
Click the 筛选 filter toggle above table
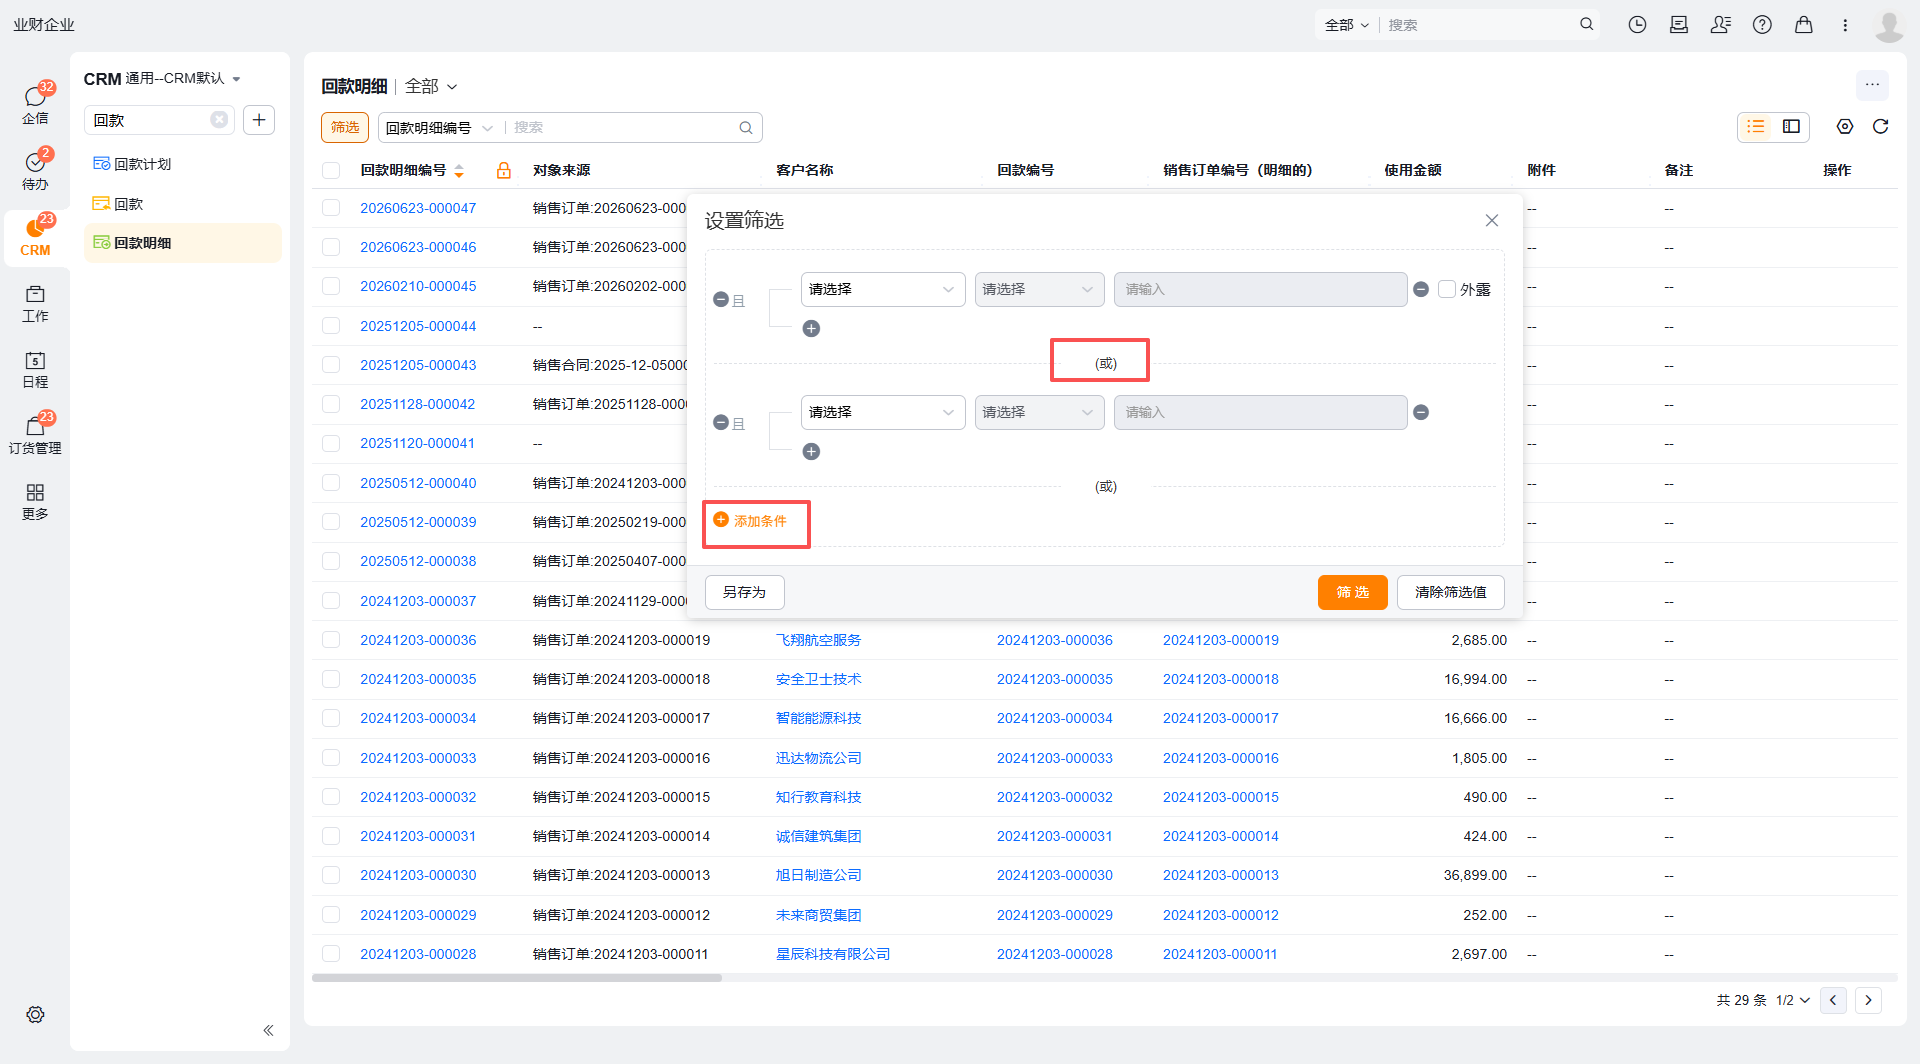[345, 127]
